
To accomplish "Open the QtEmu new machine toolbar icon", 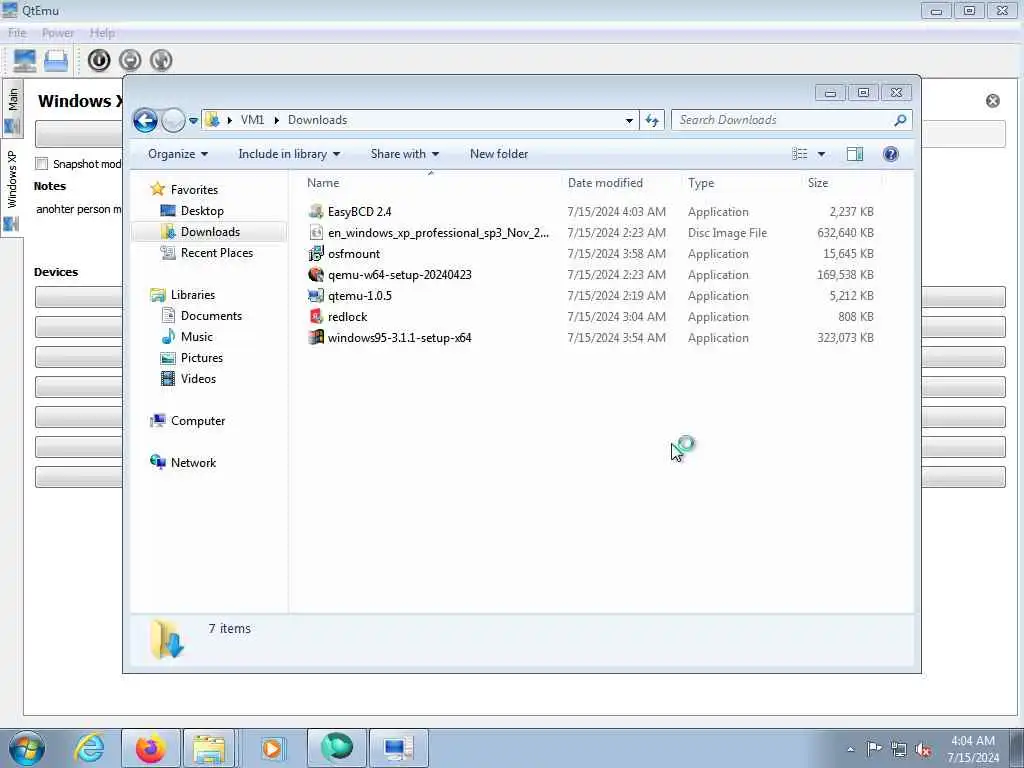I will tap(25, 61).
